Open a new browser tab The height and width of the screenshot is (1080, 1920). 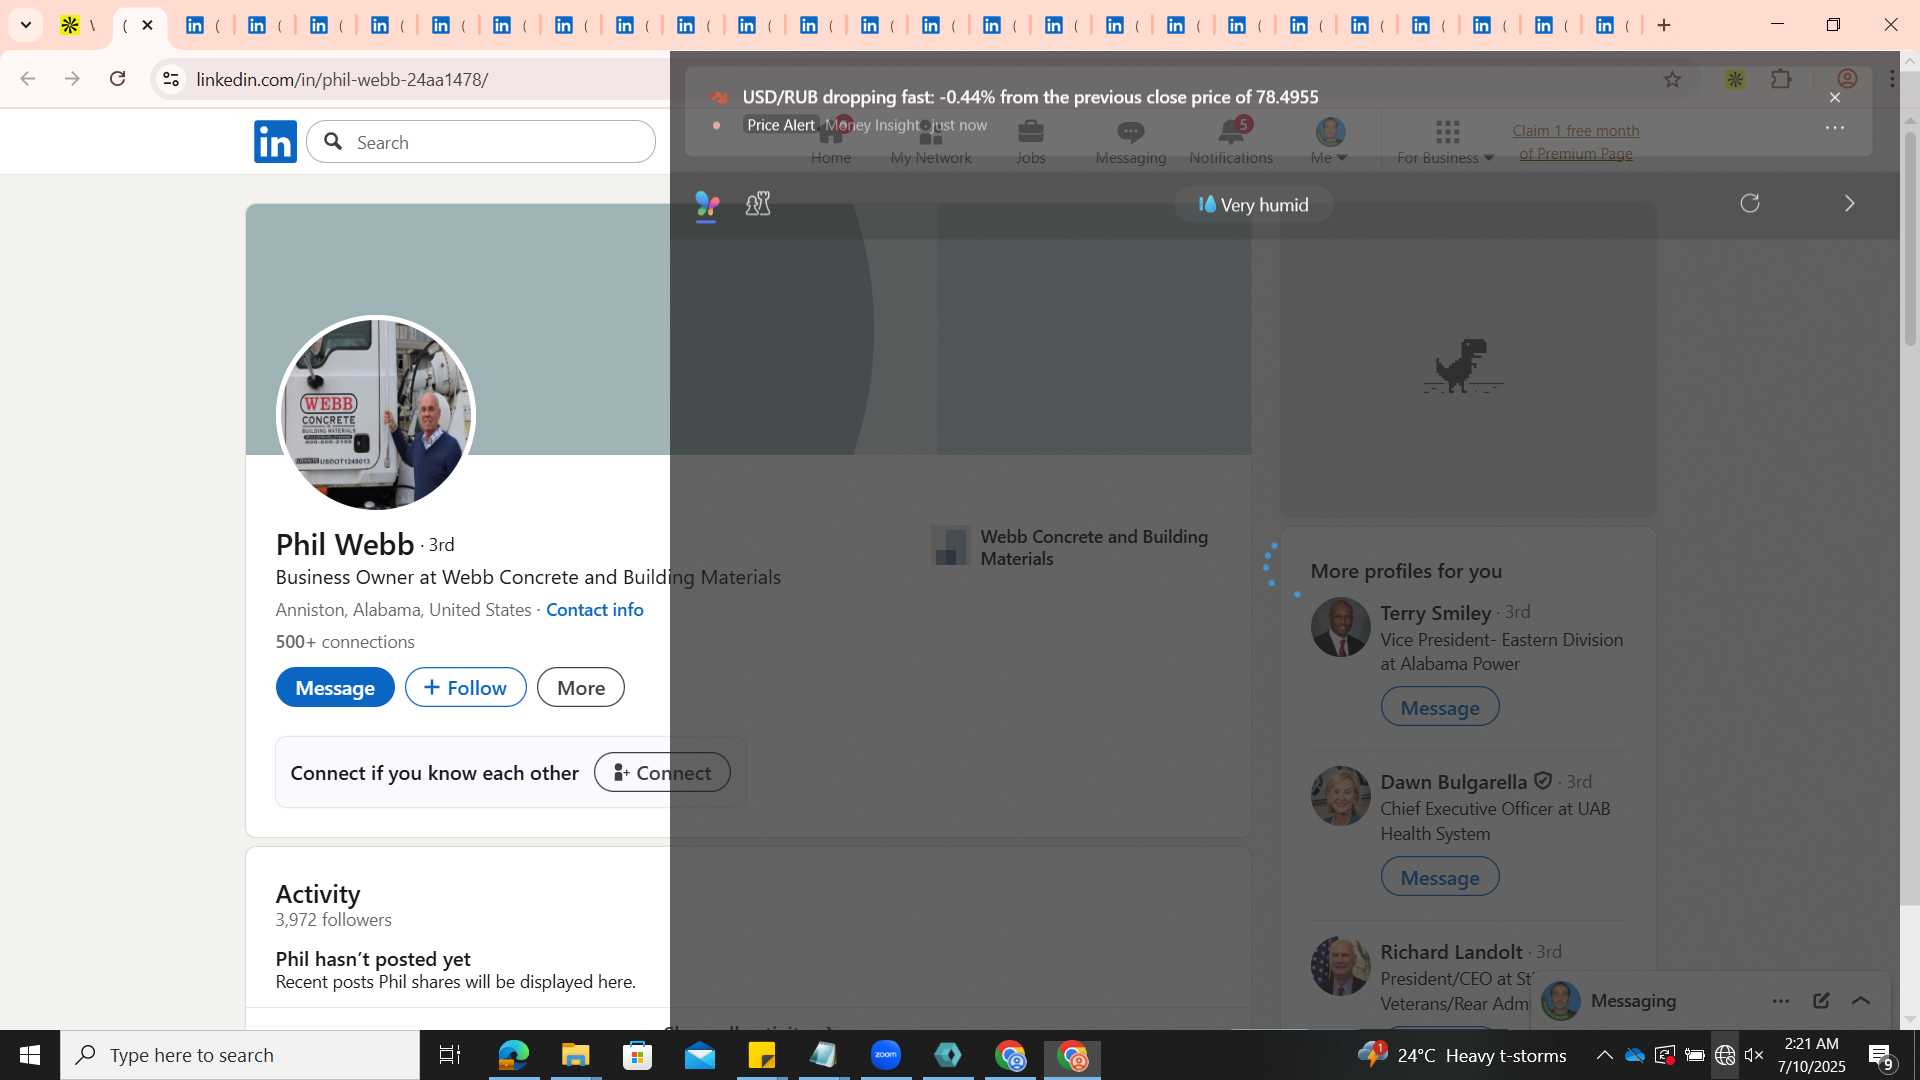[x=1664, y=25]
